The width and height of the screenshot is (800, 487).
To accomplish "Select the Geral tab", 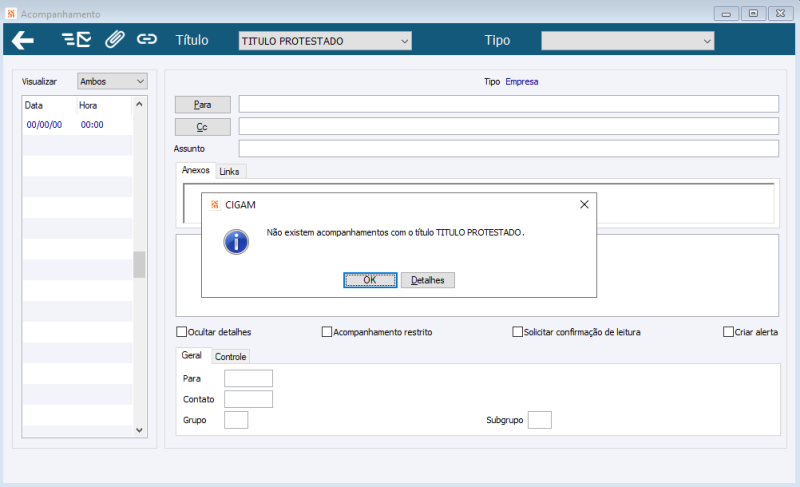I will tap(192, 355).
